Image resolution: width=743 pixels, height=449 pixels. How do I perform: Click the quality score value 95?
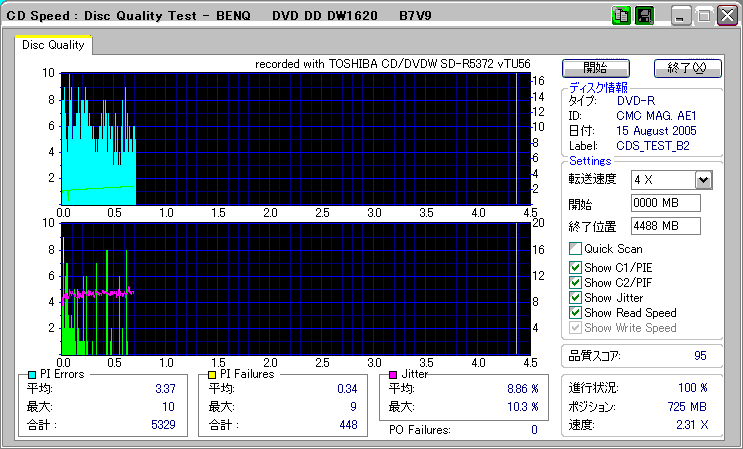[700, 356]
